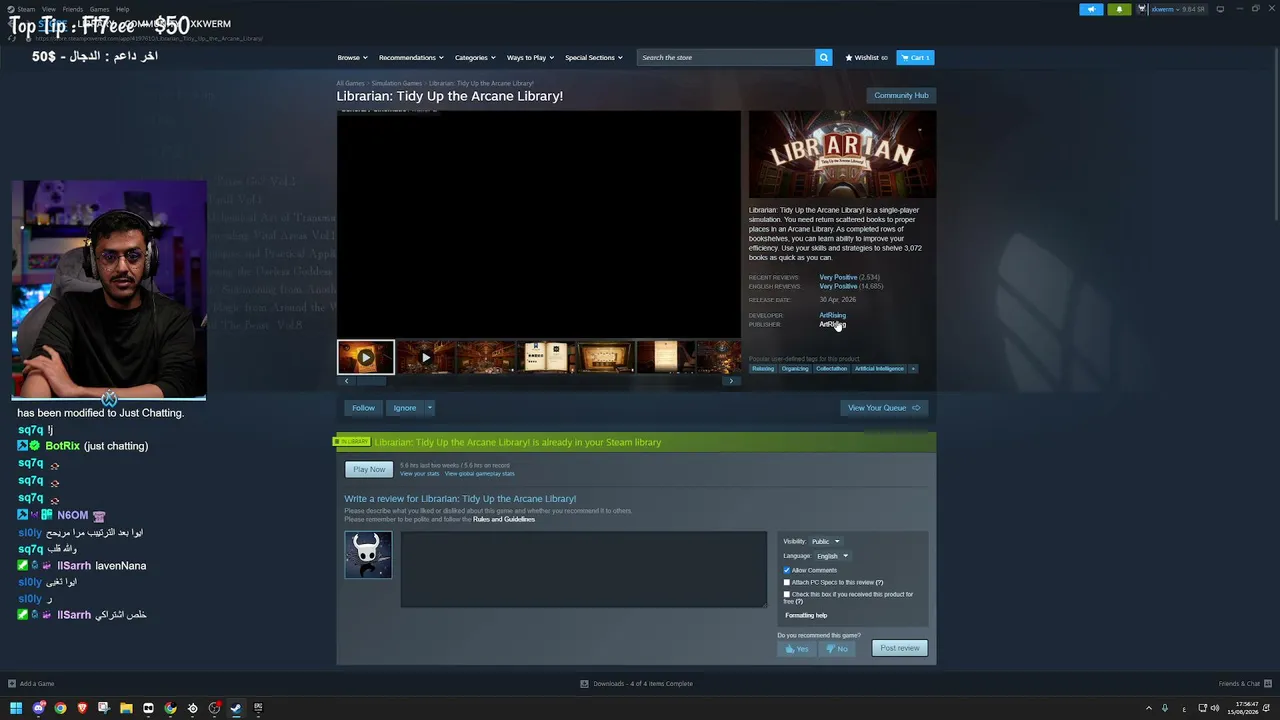Open the review Language English dropdown
The image size is (1280, 720).
[832, 556]
